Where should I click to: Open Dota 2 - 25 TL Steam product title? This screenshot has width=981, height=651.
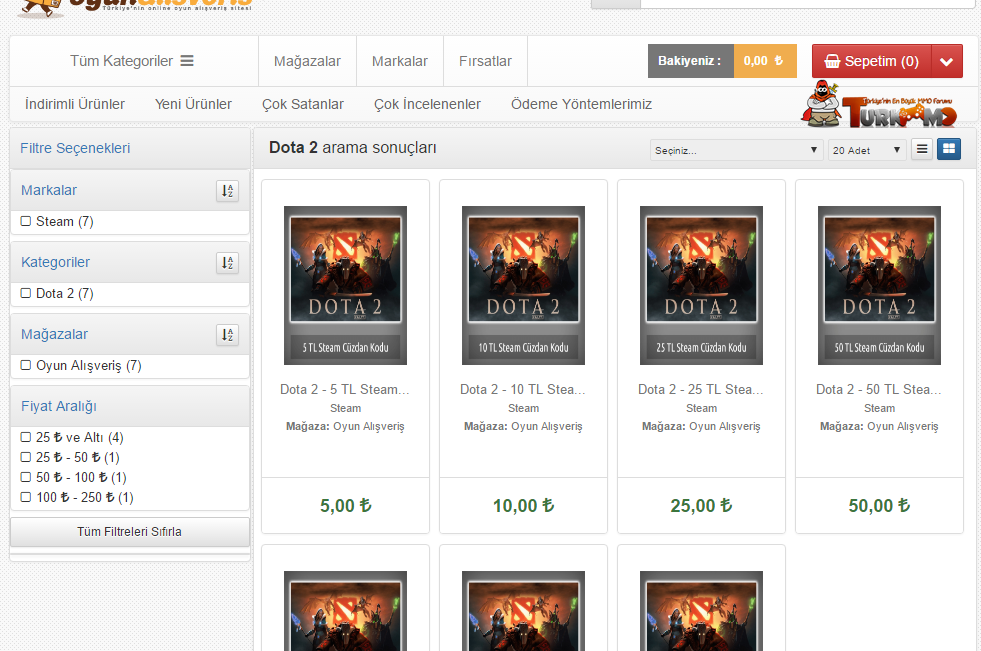point(701,389)
